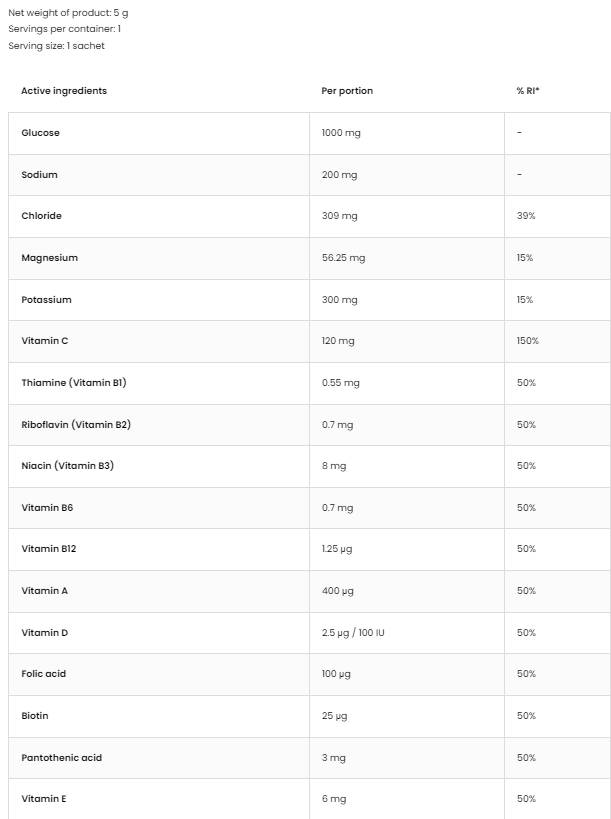Select the Potassium row label
Screen dimensions: 611x819
point(46,300)
